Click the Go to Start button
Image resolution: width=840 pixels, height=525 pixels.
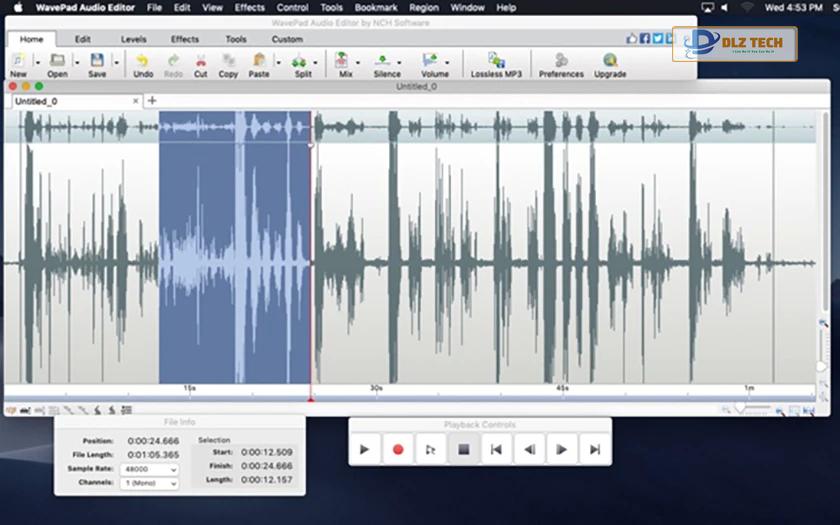click(x=497, y=449)
